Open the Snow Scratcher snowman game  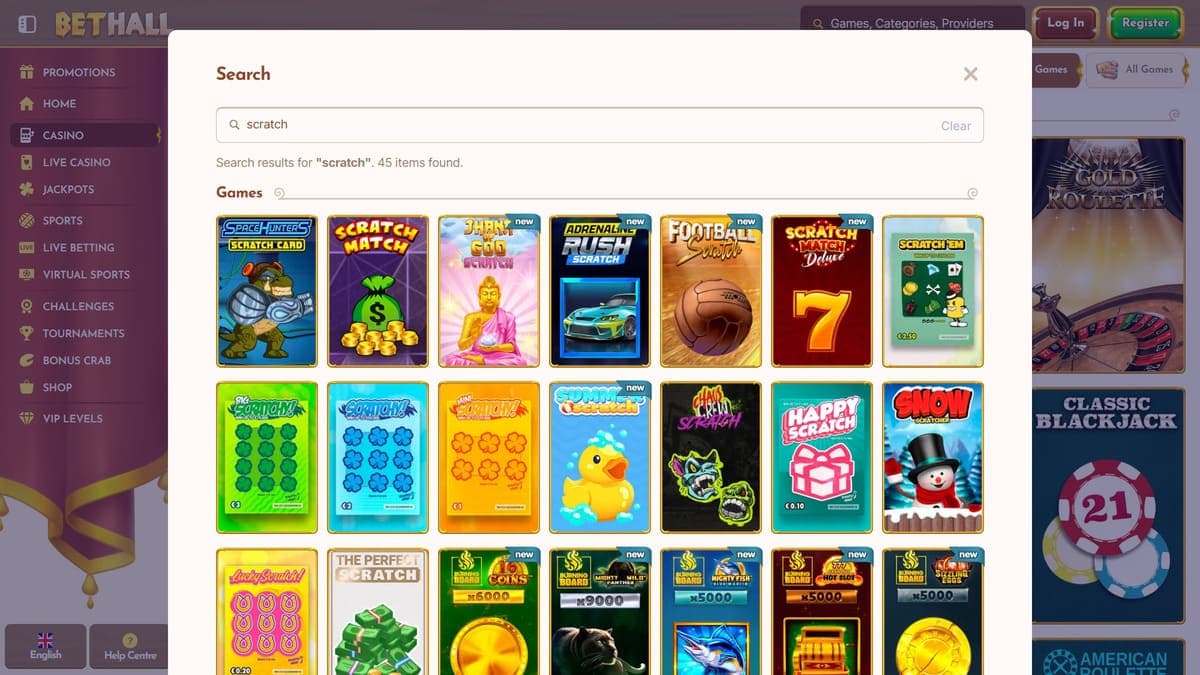coord(933,457)
